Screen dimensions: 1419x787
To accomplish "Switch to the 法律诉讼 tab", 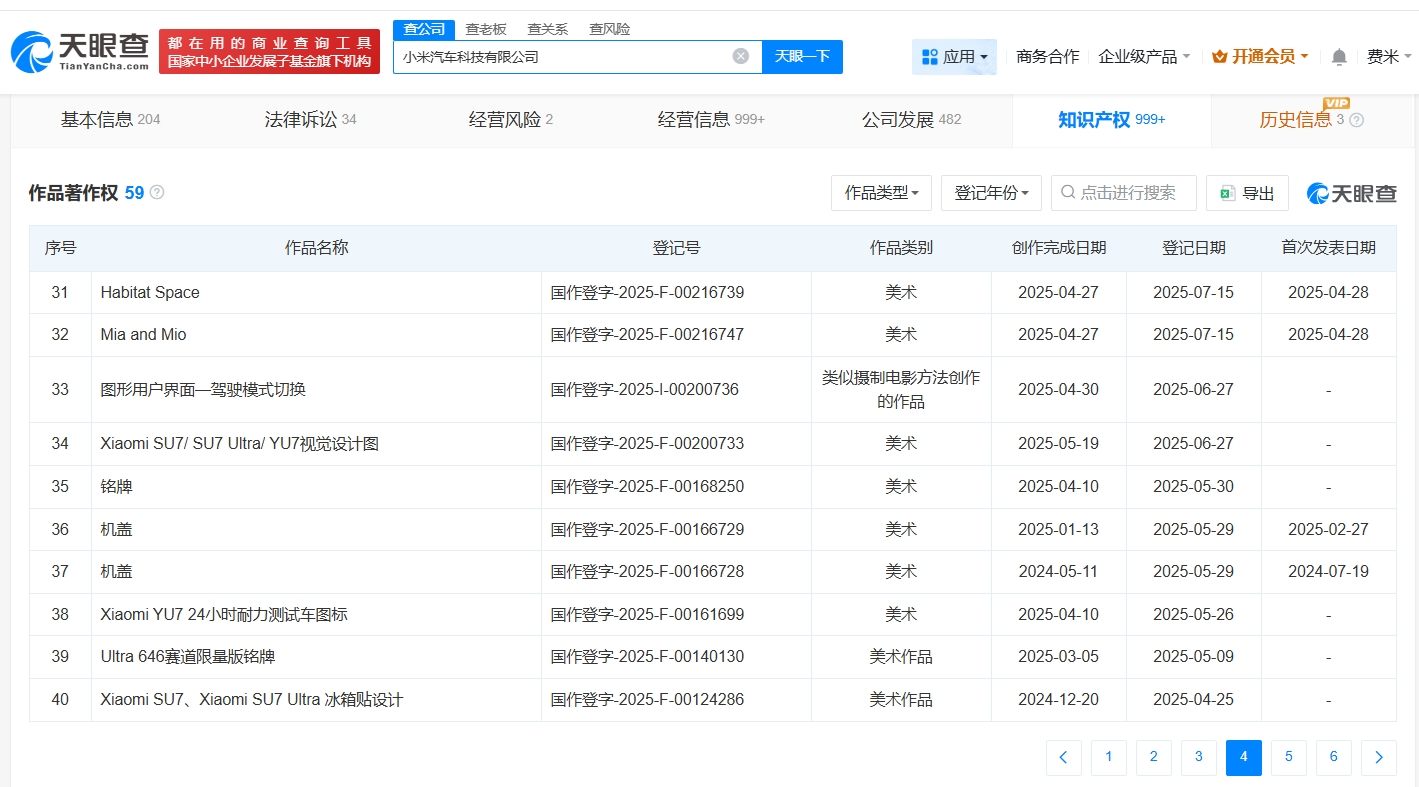I will (x=309, y=120).
